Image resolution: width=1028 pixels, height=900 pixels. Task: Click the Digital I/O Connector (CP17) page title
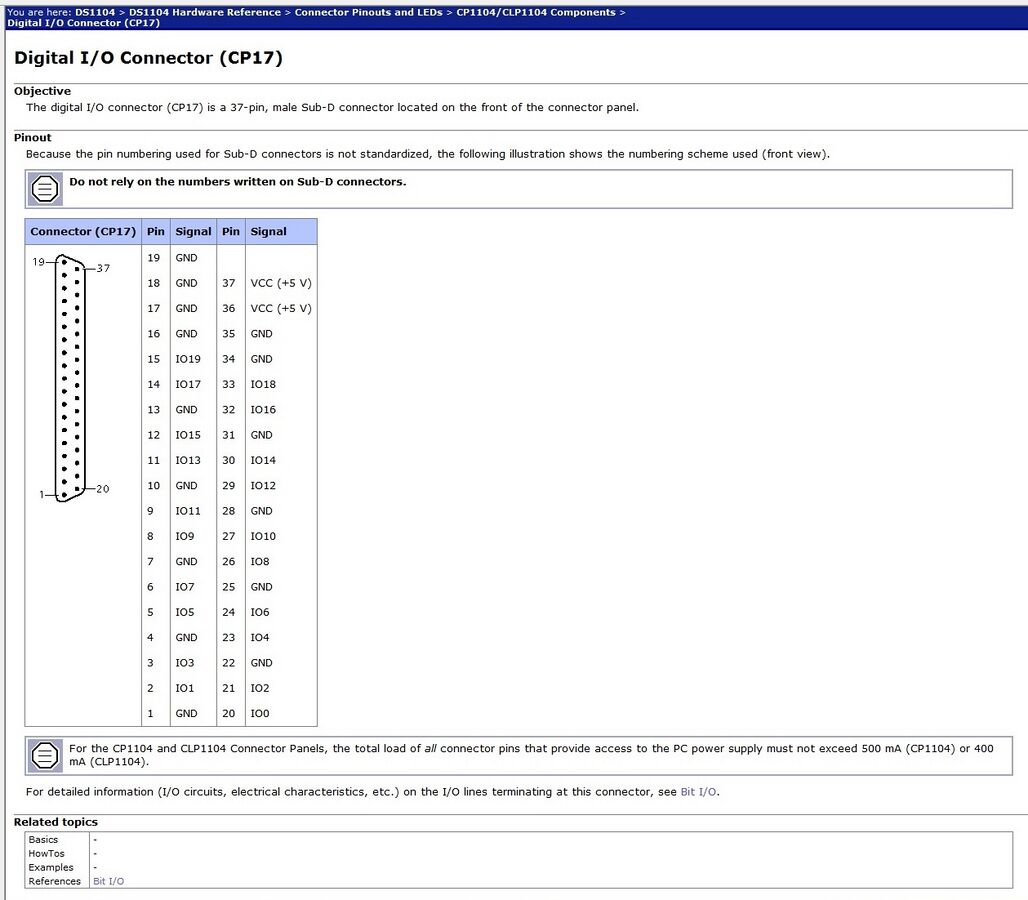coord(148,58)
